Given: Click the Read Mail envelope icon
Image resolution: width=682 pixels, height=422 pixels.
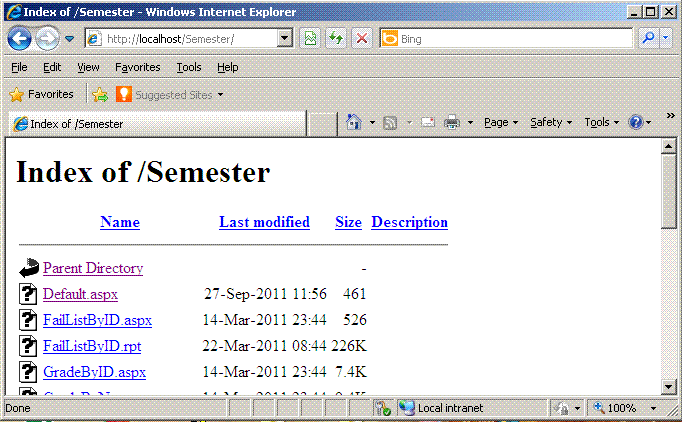Looking at the screenshot, I should (428, 123).
